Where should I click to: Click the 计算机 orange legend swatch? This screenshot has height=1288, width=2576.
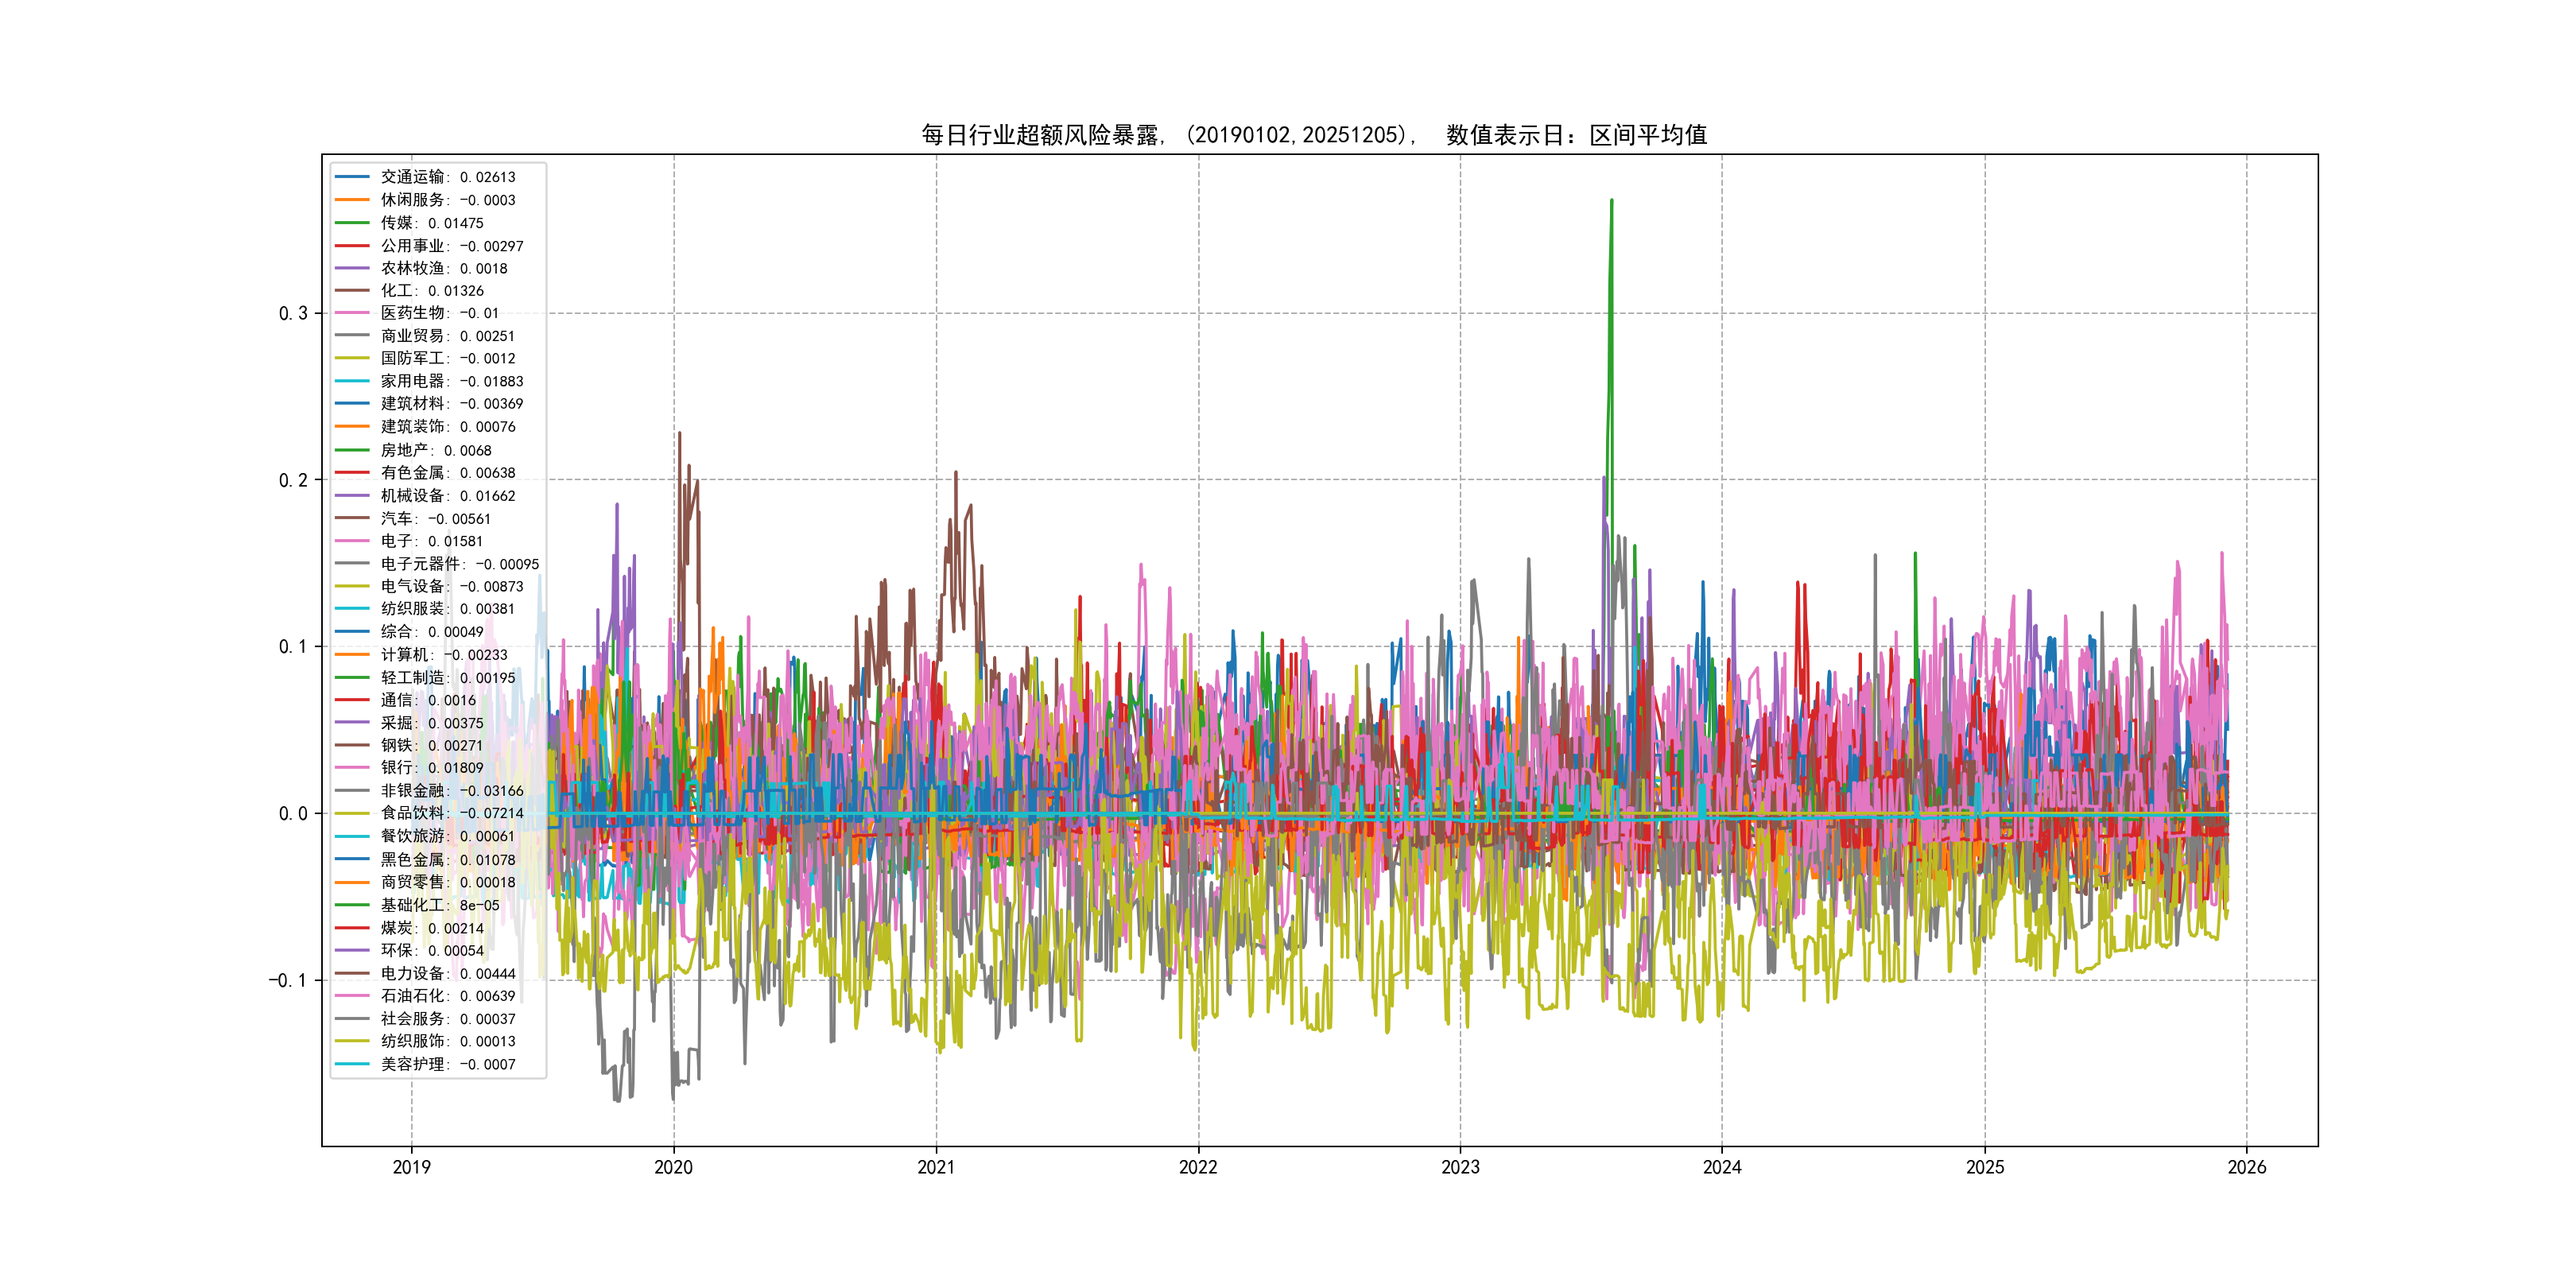click(352, 654)
